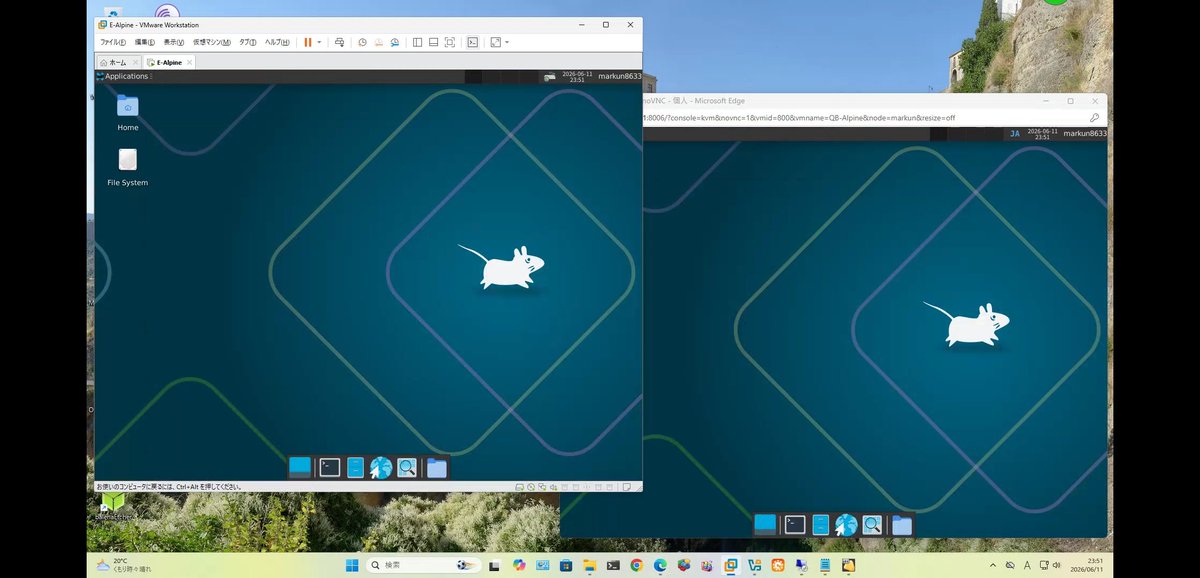Launch Application Finder from QB-Alpine dock
Image resolution: width=1200 pixels, height=578 pixels.
click(x=872, y=524)
